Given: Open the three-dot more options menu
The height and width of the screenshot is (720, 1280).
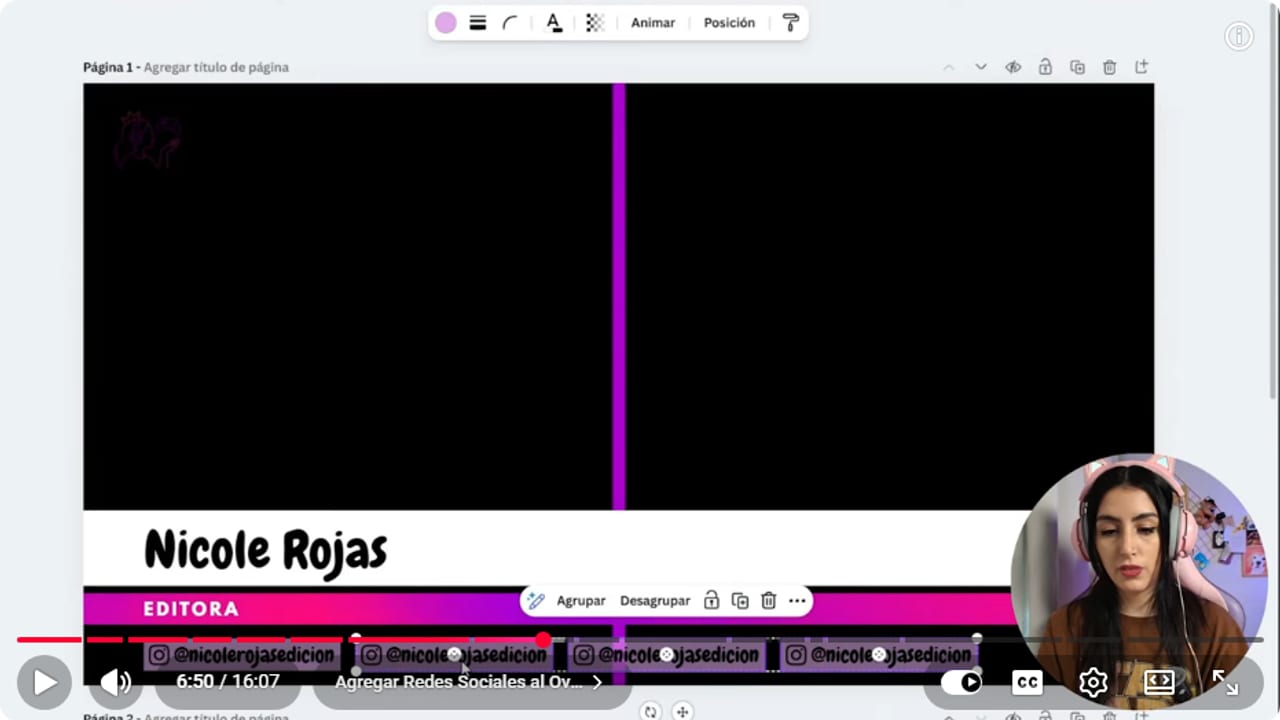Looking at the screenshot, I should point(797,601).
